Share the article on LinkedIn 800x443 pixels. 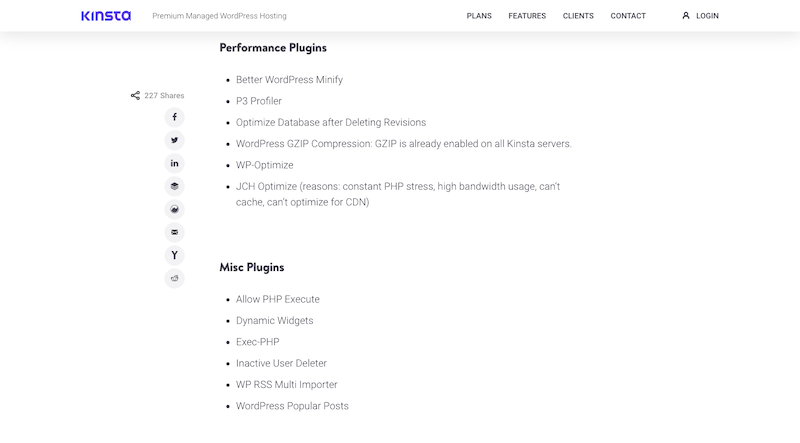(x=174, y=163)
